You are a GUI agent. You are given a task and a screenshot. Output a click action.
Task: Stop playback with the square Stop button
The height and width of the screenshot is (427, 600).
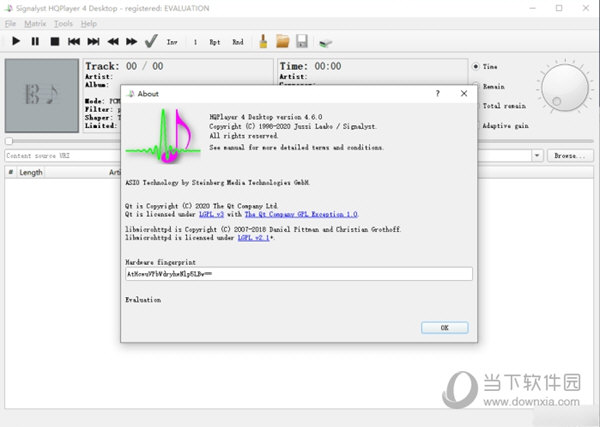[55, 41]
